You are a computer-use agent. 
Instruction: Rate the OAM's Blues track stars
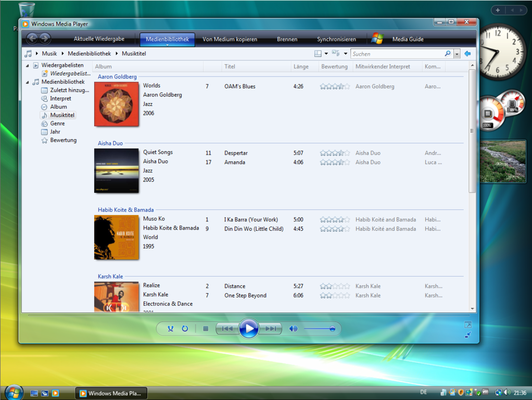point(335,87)
